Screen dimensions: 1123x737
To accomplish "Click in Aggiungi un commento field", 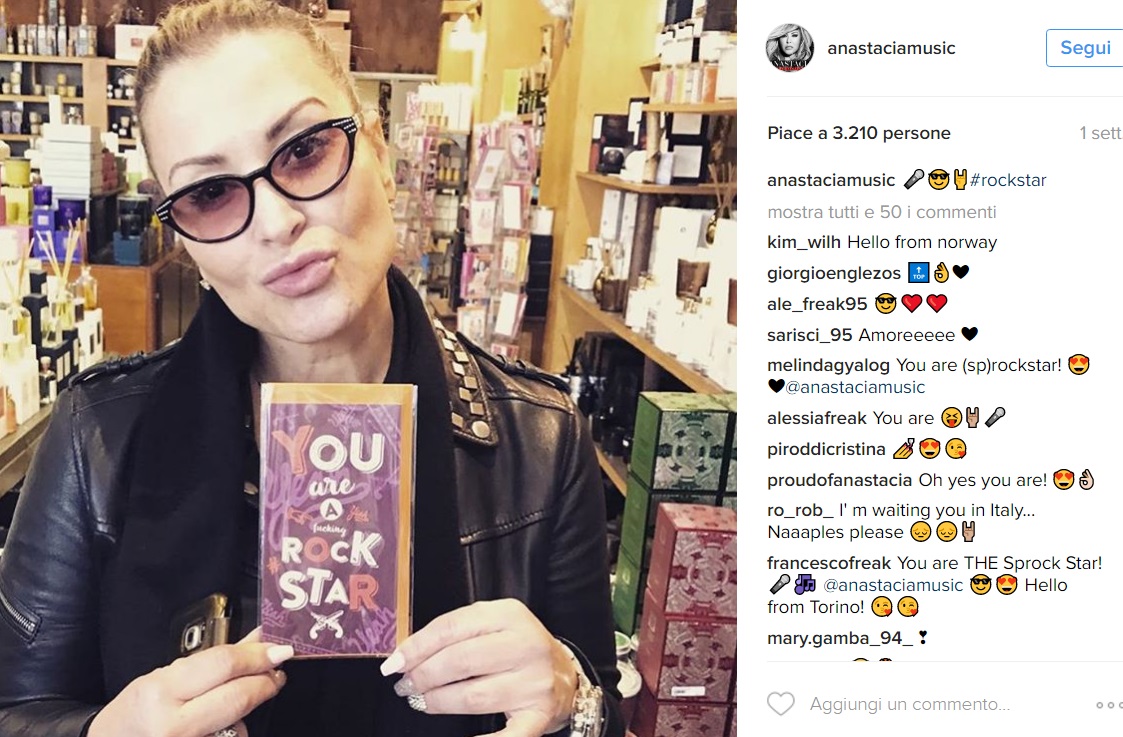I will click(910, 704).
